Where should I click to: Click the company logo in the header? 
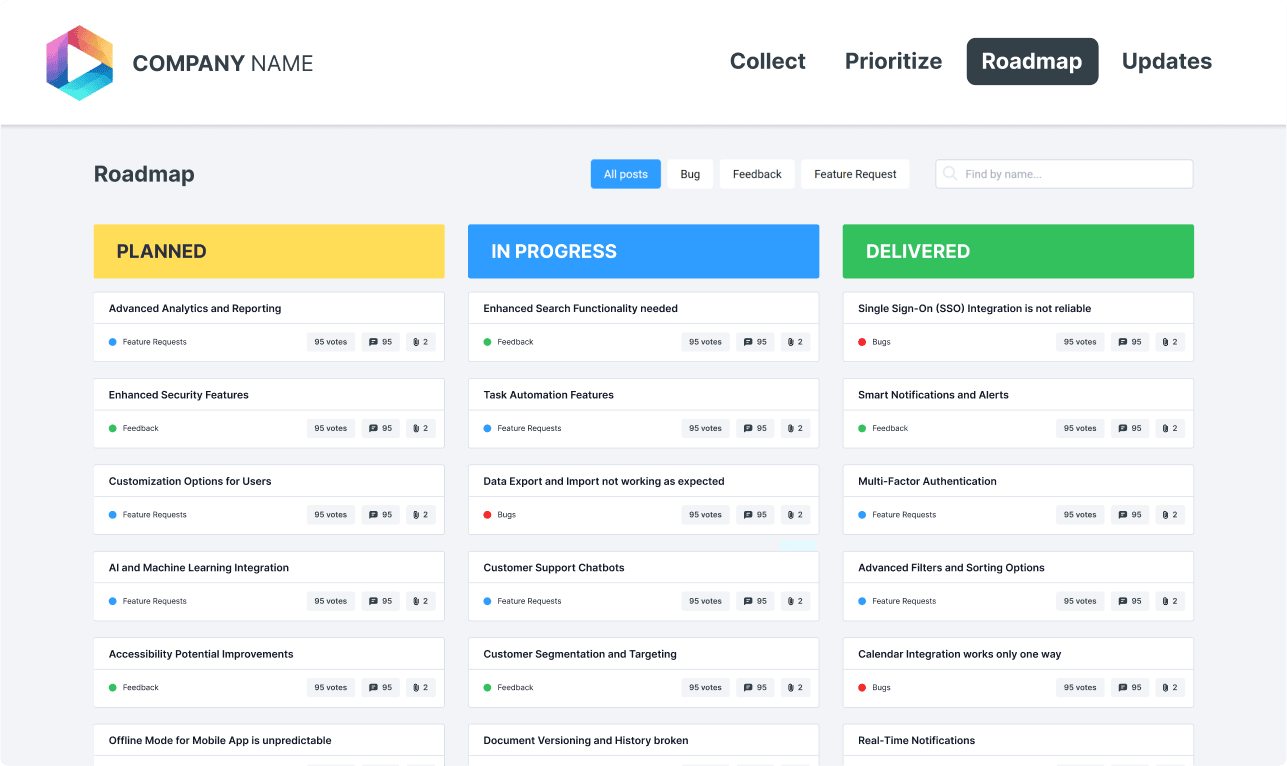79,62
